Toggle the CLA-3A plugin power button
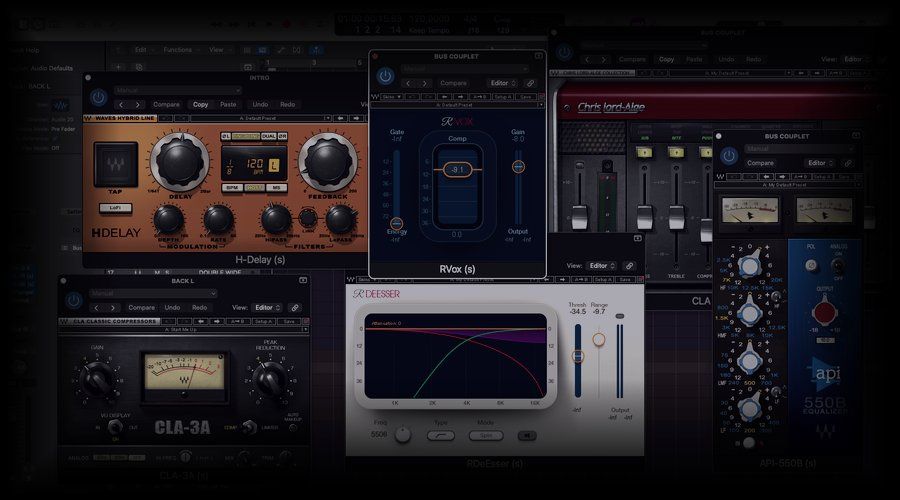Screen dimensions: 900x500 (x=73, y=300)
